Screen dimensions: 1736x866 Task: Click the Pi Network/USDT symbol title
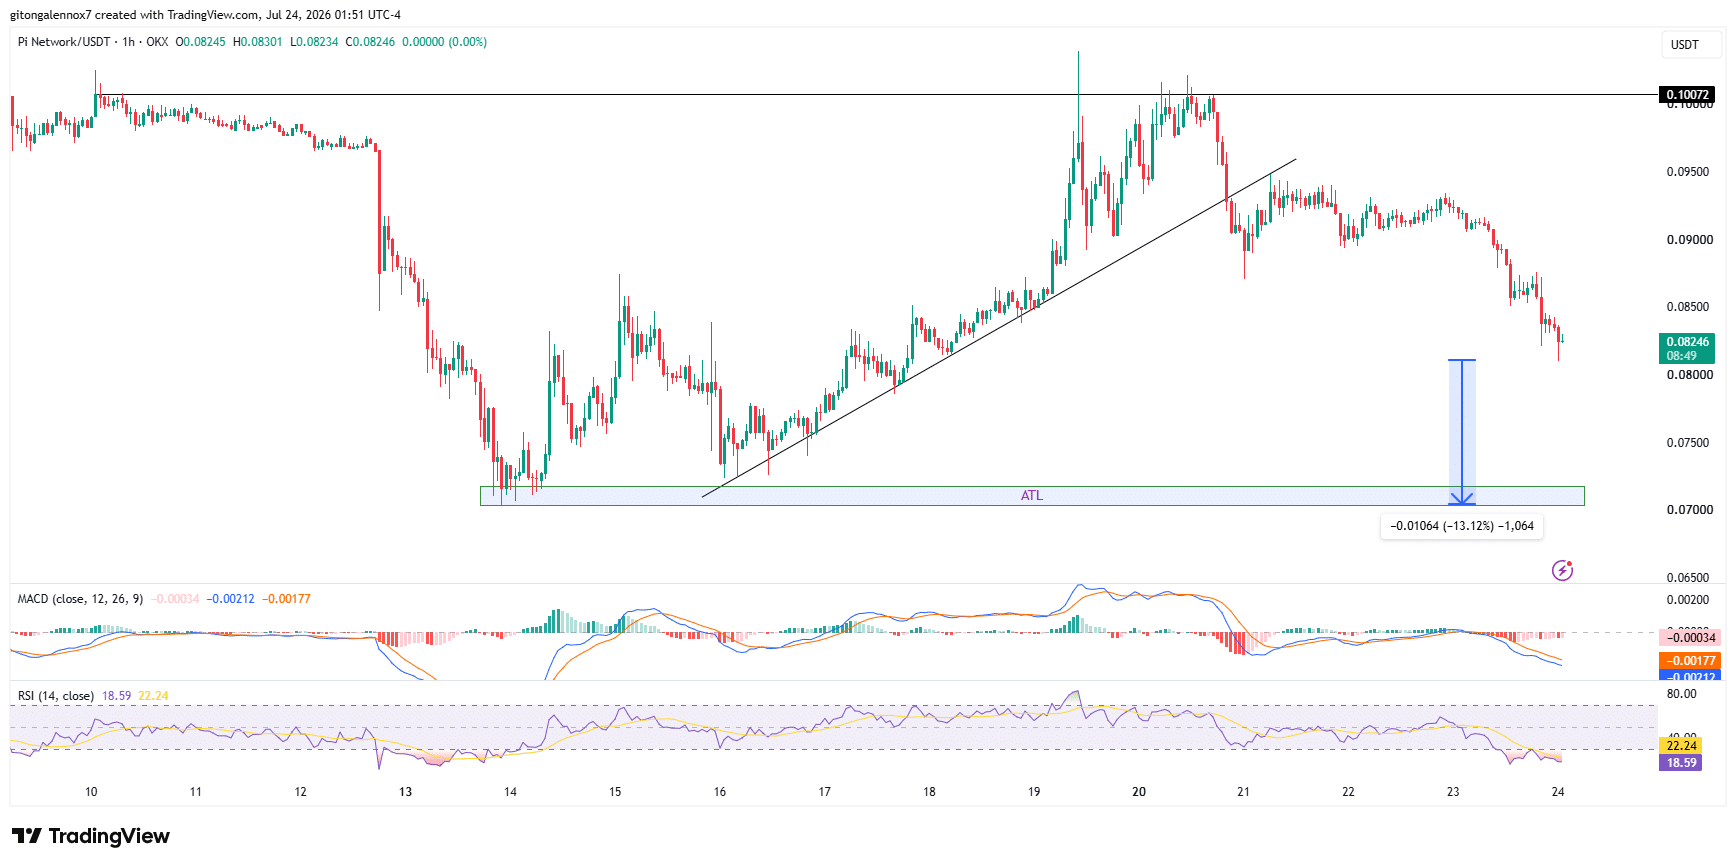[64, 42]
